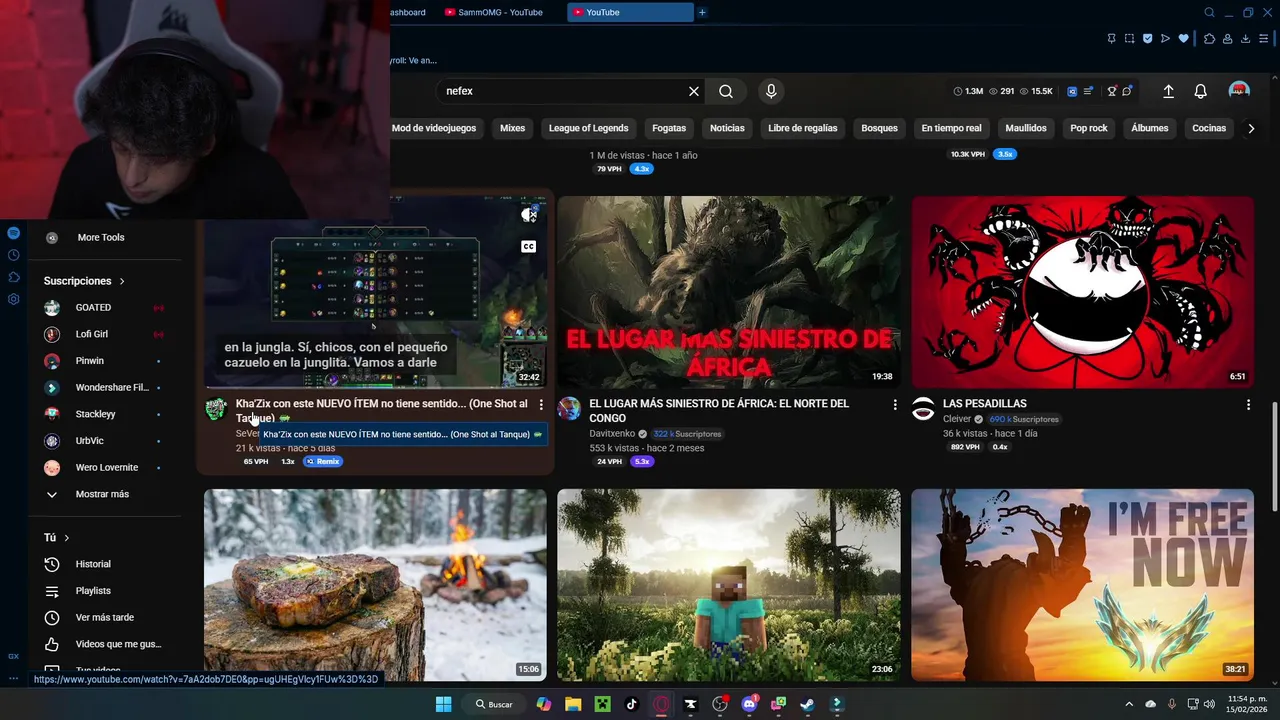Filter by League of Legends chip
Image resolution: width=1280 pixels, height=720 pixels.
[x=588, y=128]
